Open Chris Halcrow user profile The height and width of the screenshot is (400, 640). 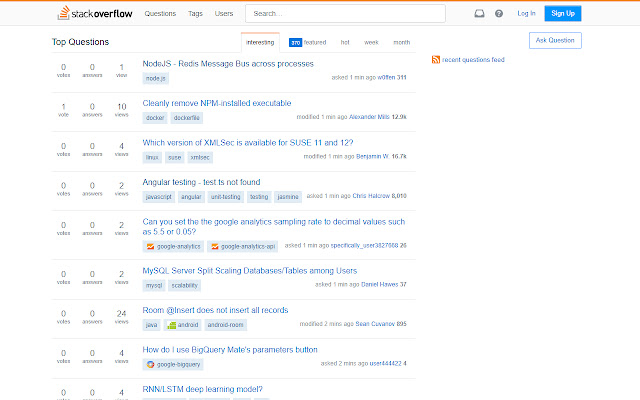[371, 196]
